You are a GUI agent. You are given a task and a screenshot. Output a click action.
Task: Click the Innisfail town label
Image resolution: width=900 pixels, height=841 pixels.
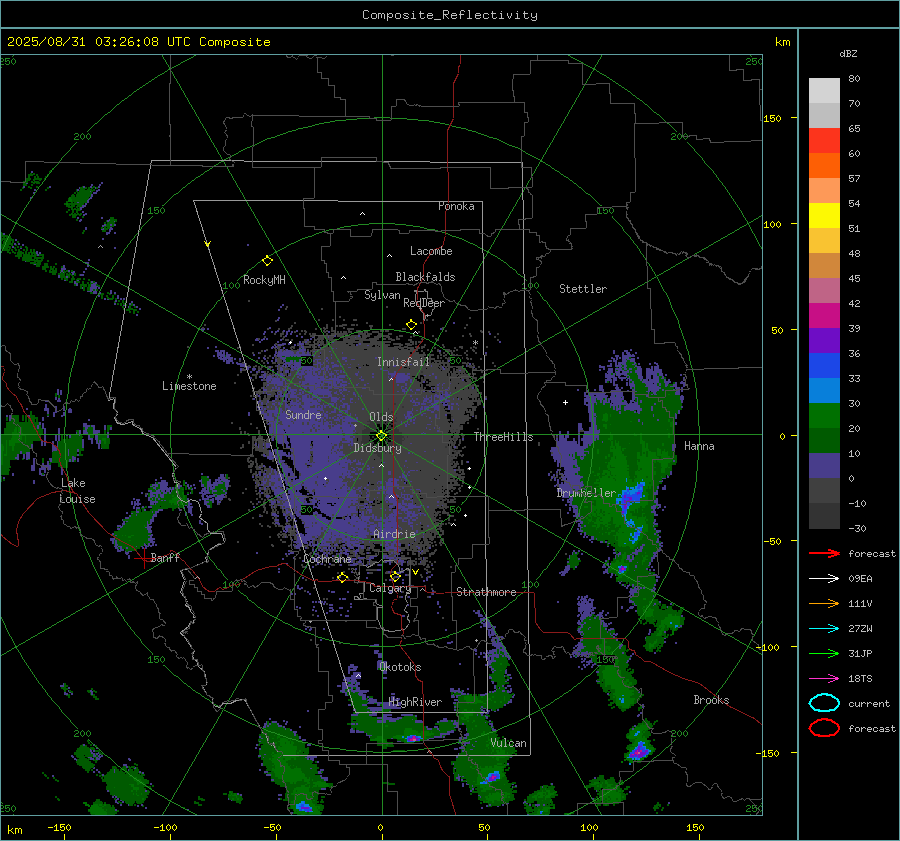[403, 362]
